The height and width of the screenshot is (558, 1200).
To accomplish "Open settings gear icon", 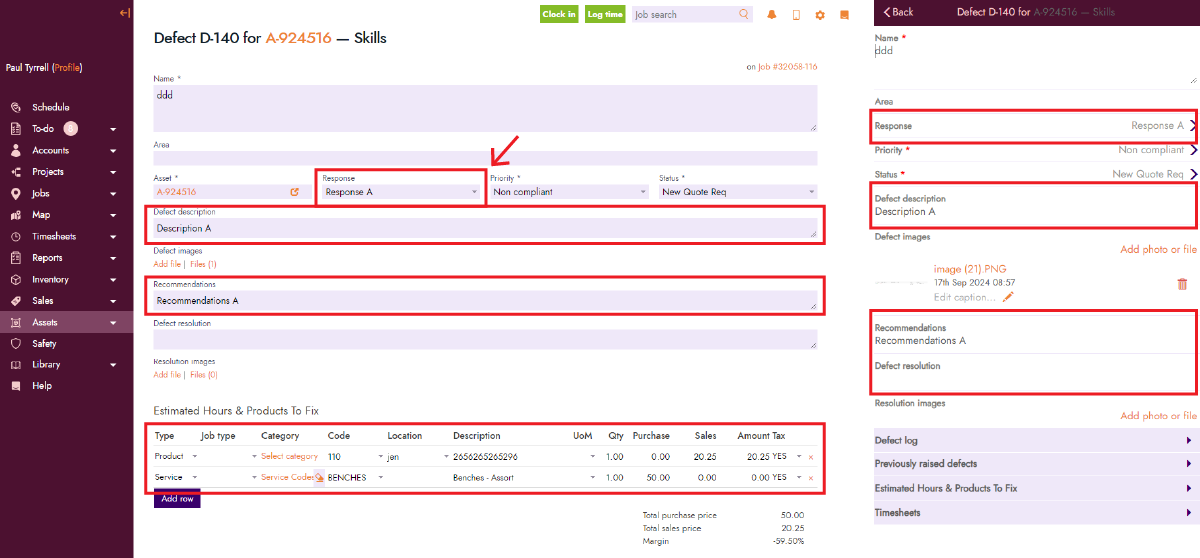I will click(820, 15).
